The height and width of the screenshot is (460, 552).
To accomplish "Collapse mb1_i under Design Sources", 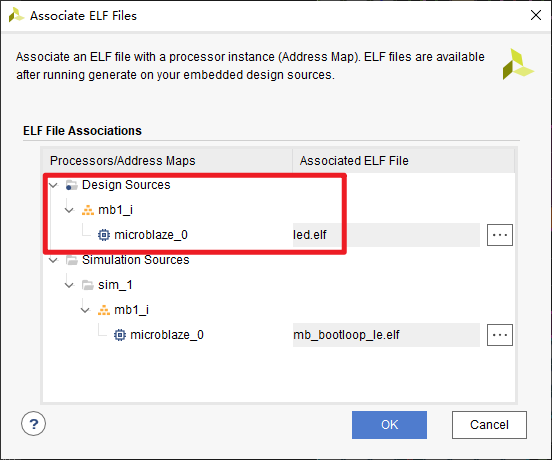I will click(69, 210).
